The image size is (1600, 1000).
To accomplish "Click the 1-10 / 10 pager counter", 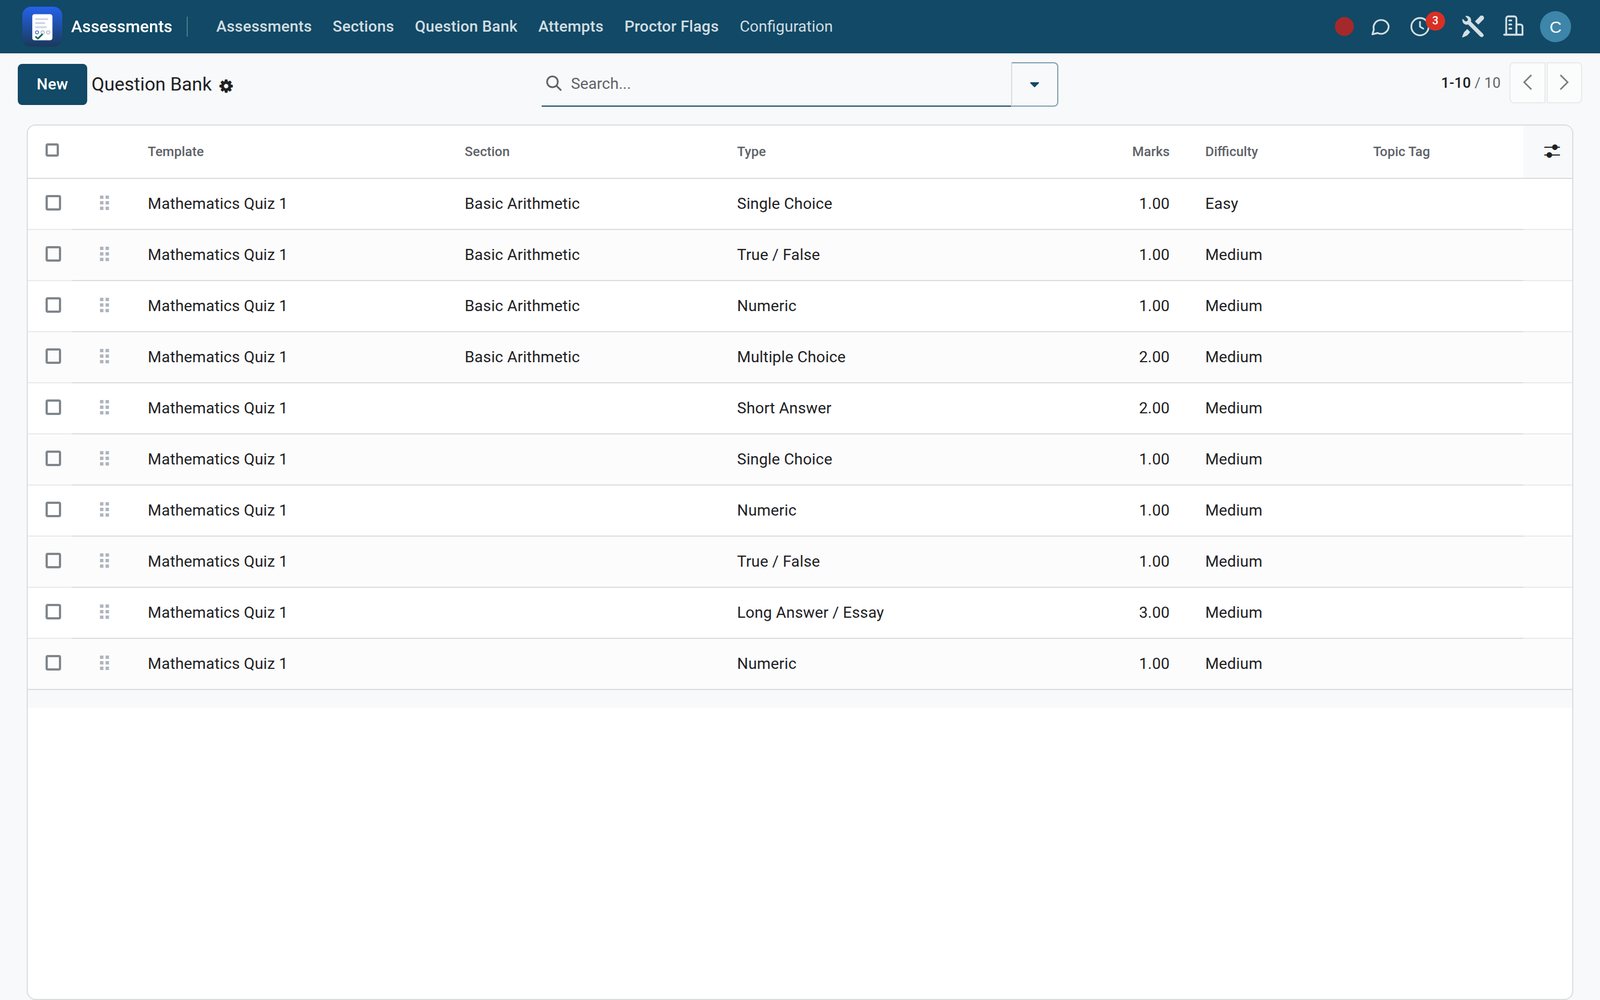I will coord(1470,83).
